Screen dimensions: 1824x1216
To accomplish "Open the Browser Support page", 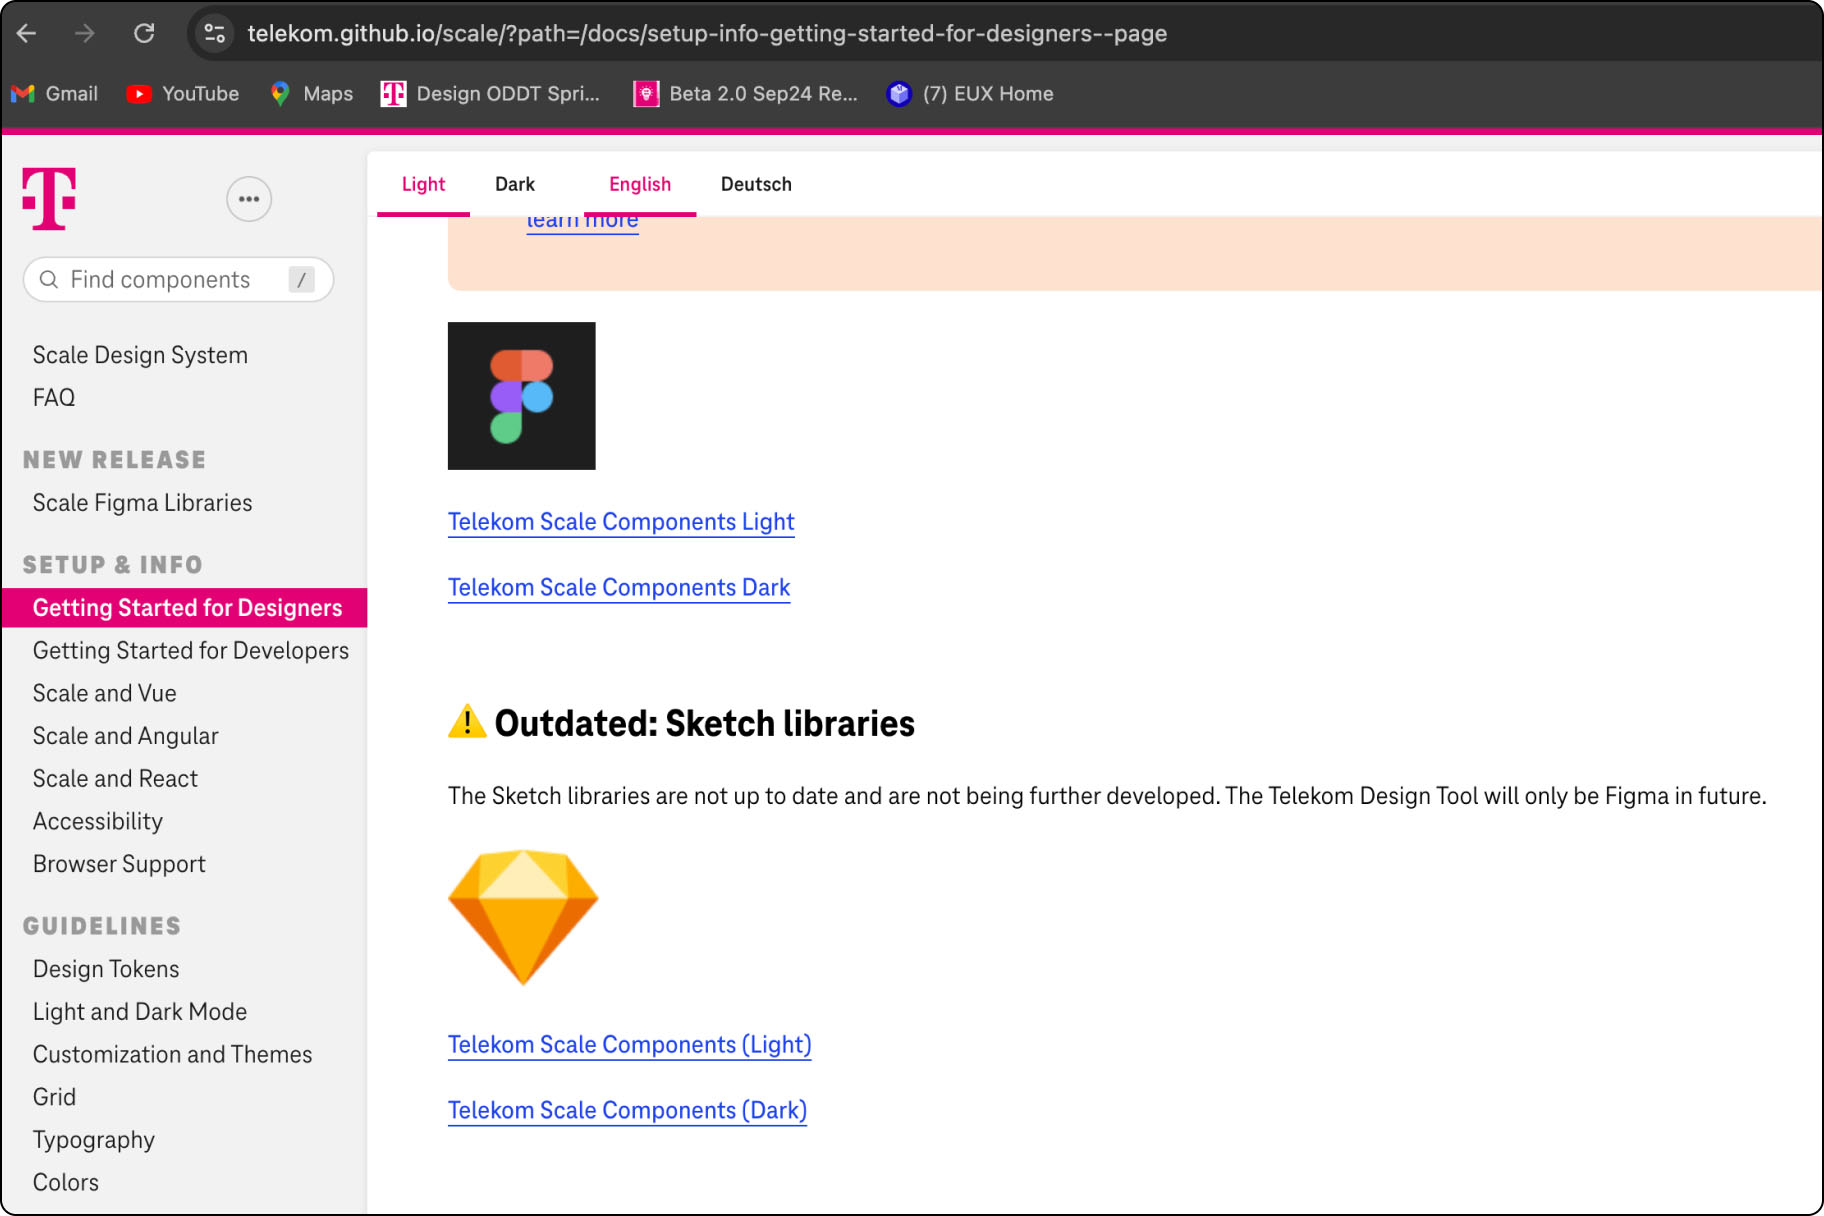I will pyautogui.click(x=119, y=865).
